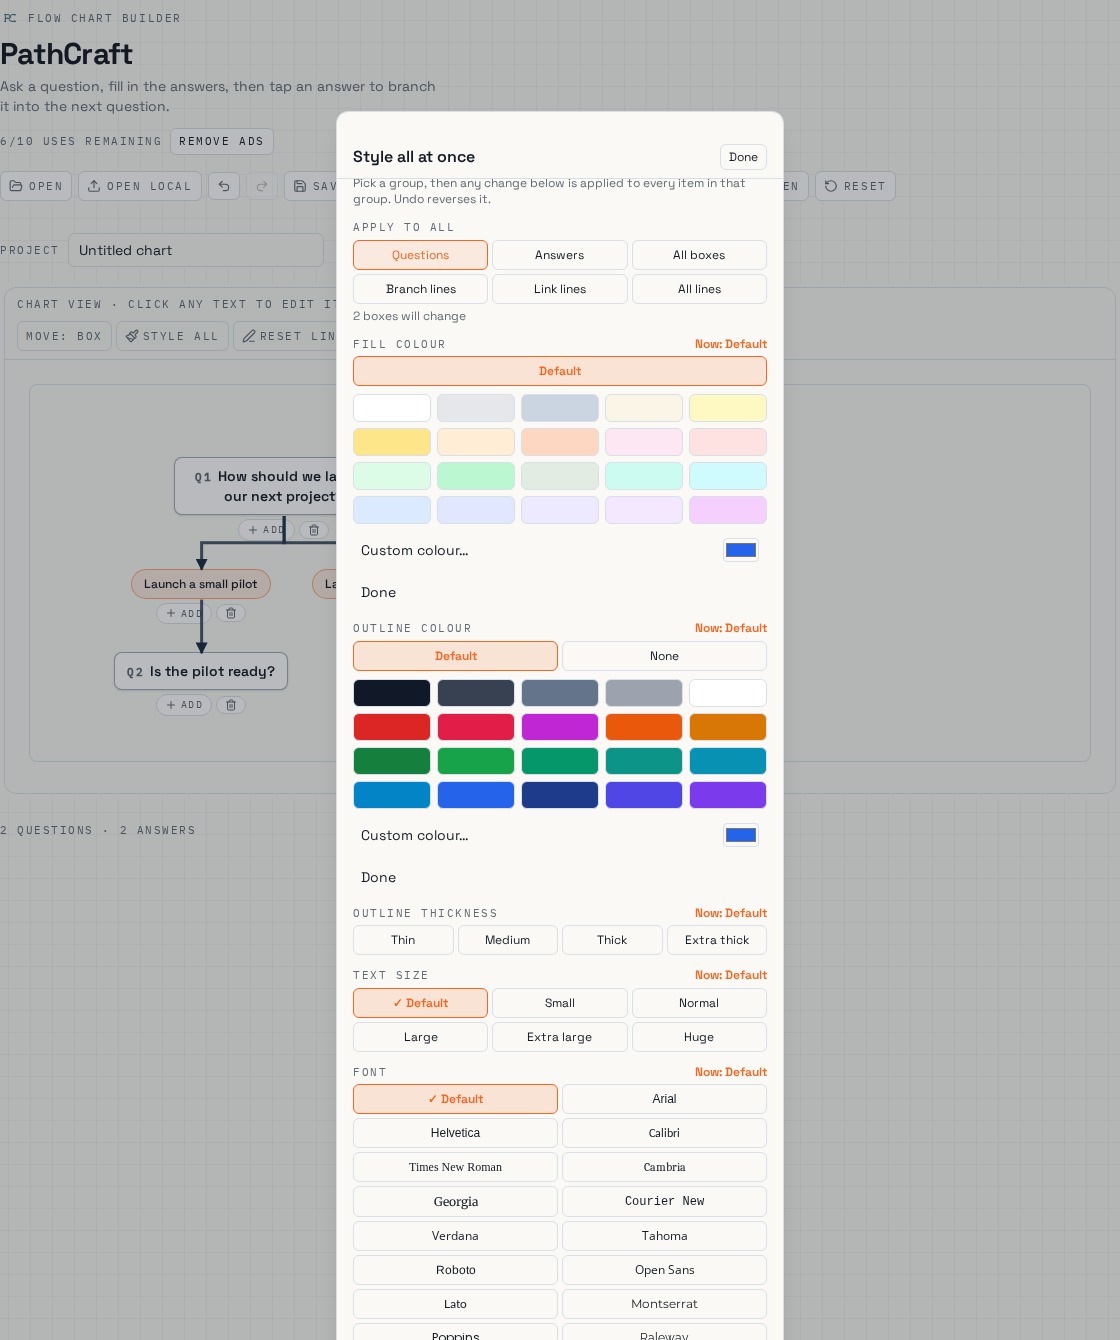The width and height of the screenshot is (1120, 1340).
Task: Click the Q1 'How should we' question box
Action: tap(256, 486)
